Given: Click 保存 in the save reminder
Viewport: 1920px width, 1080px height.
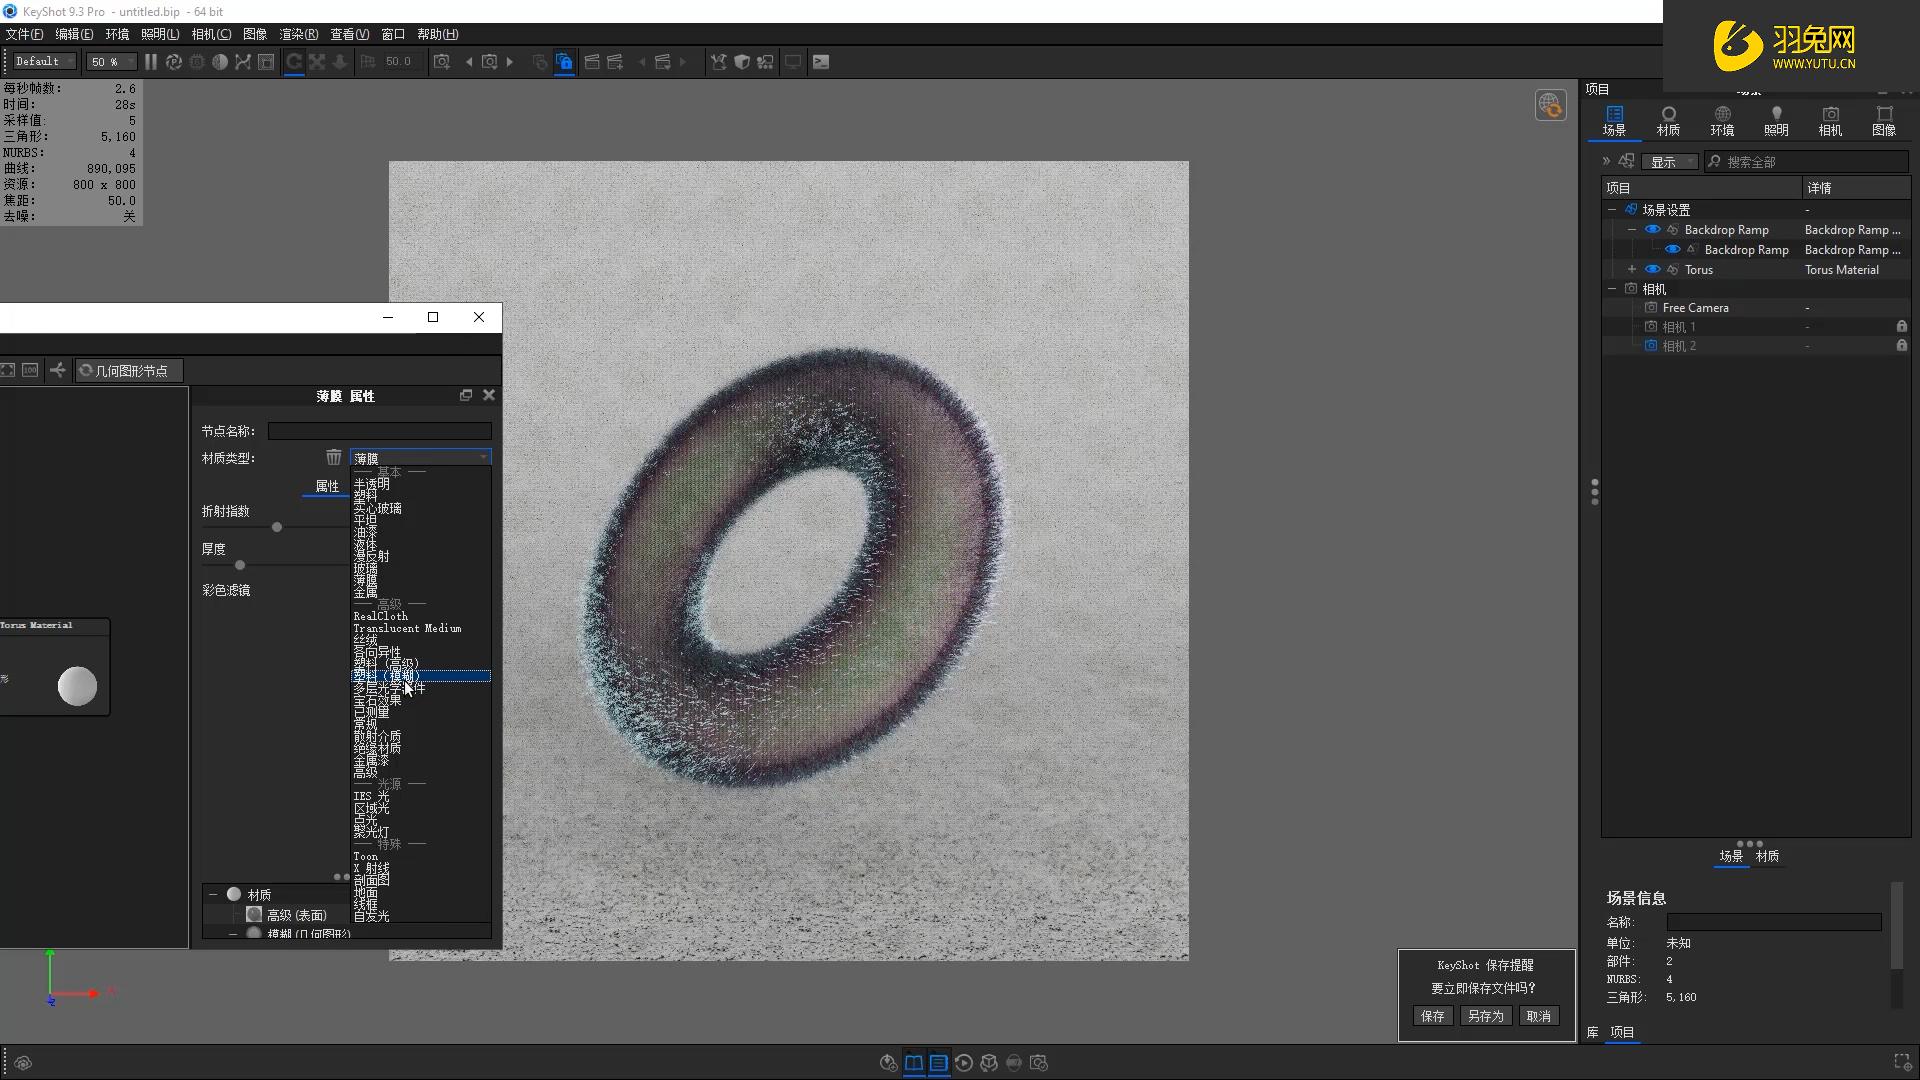Looking at the screenshot, I should pos(1432,1016).
